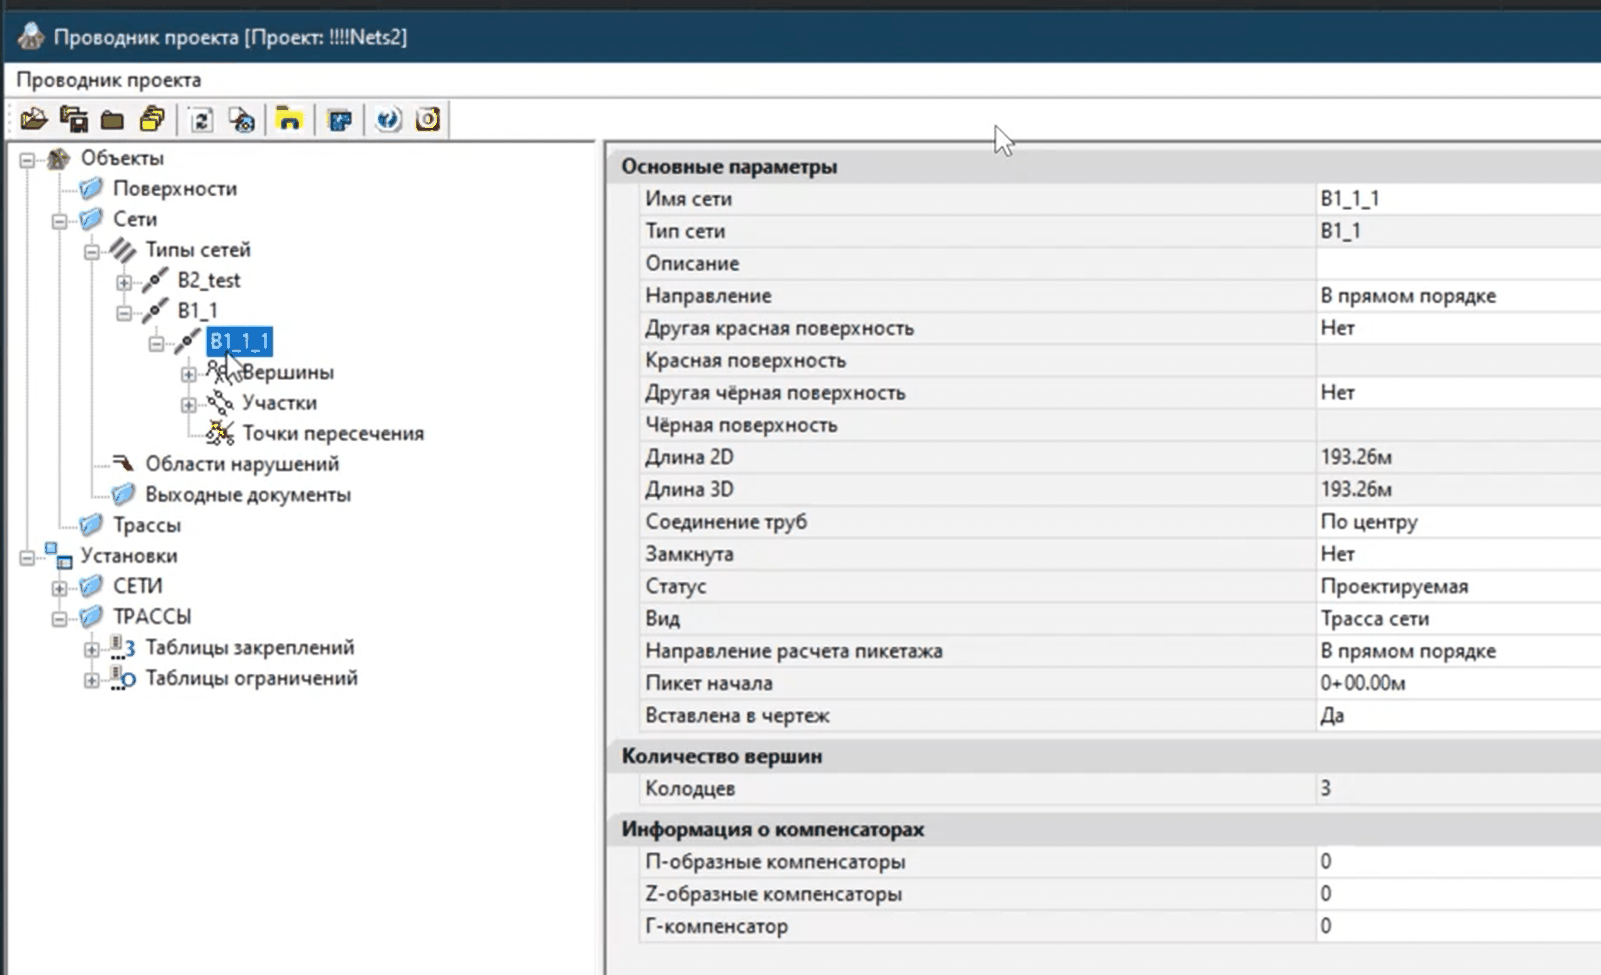Select Поверхности in the object tree
Screen dimensions: 1601x975
[174, 189]
